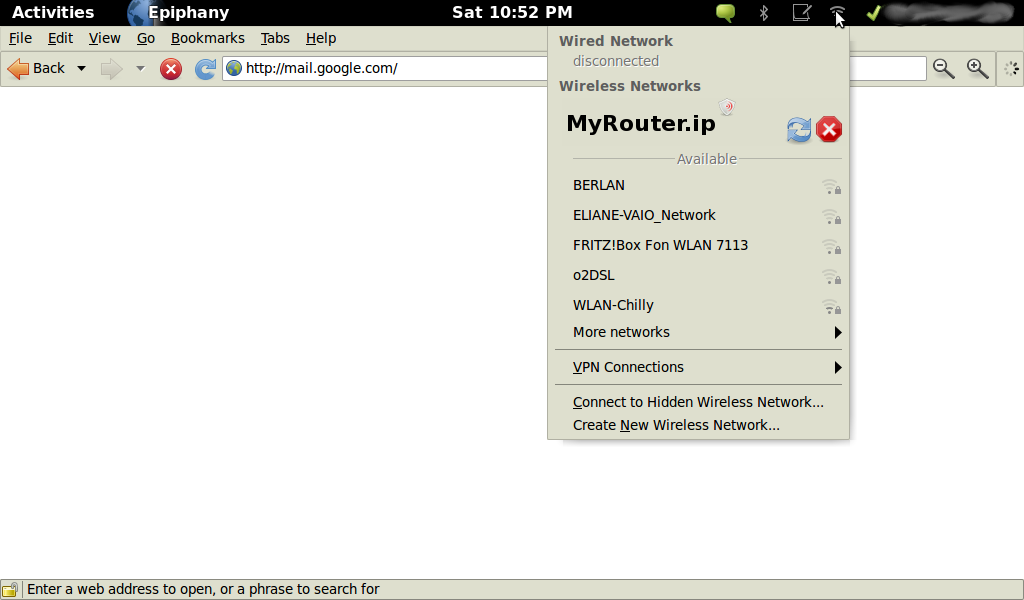Reload the page using the toolbar reload icon
Image resolution: width=1024 pixels, height=600 pixels.
[x=205, y=69]
